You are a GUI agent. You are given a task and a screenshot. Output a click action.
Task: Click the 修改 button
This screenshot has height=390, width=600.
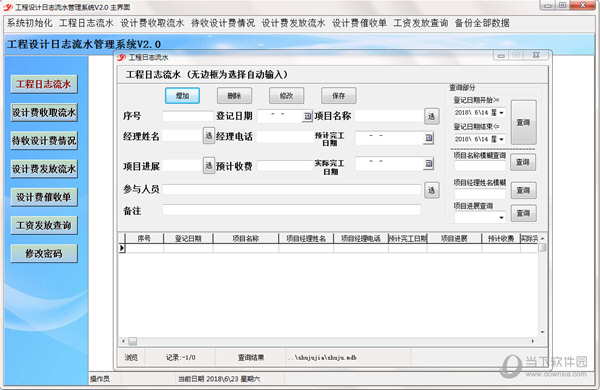[286, 96]
